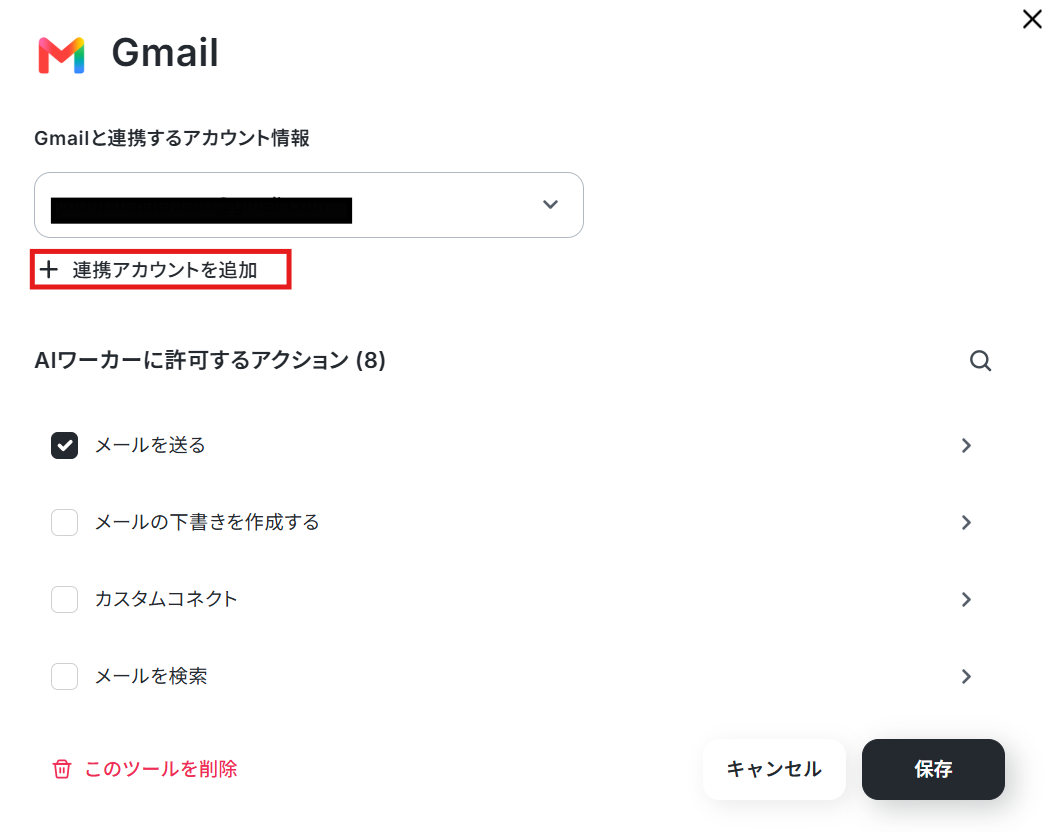Enable the メールの下書きを作成する checkbox
Viewport: 1052px width, 832px height.
pos(64,522)
